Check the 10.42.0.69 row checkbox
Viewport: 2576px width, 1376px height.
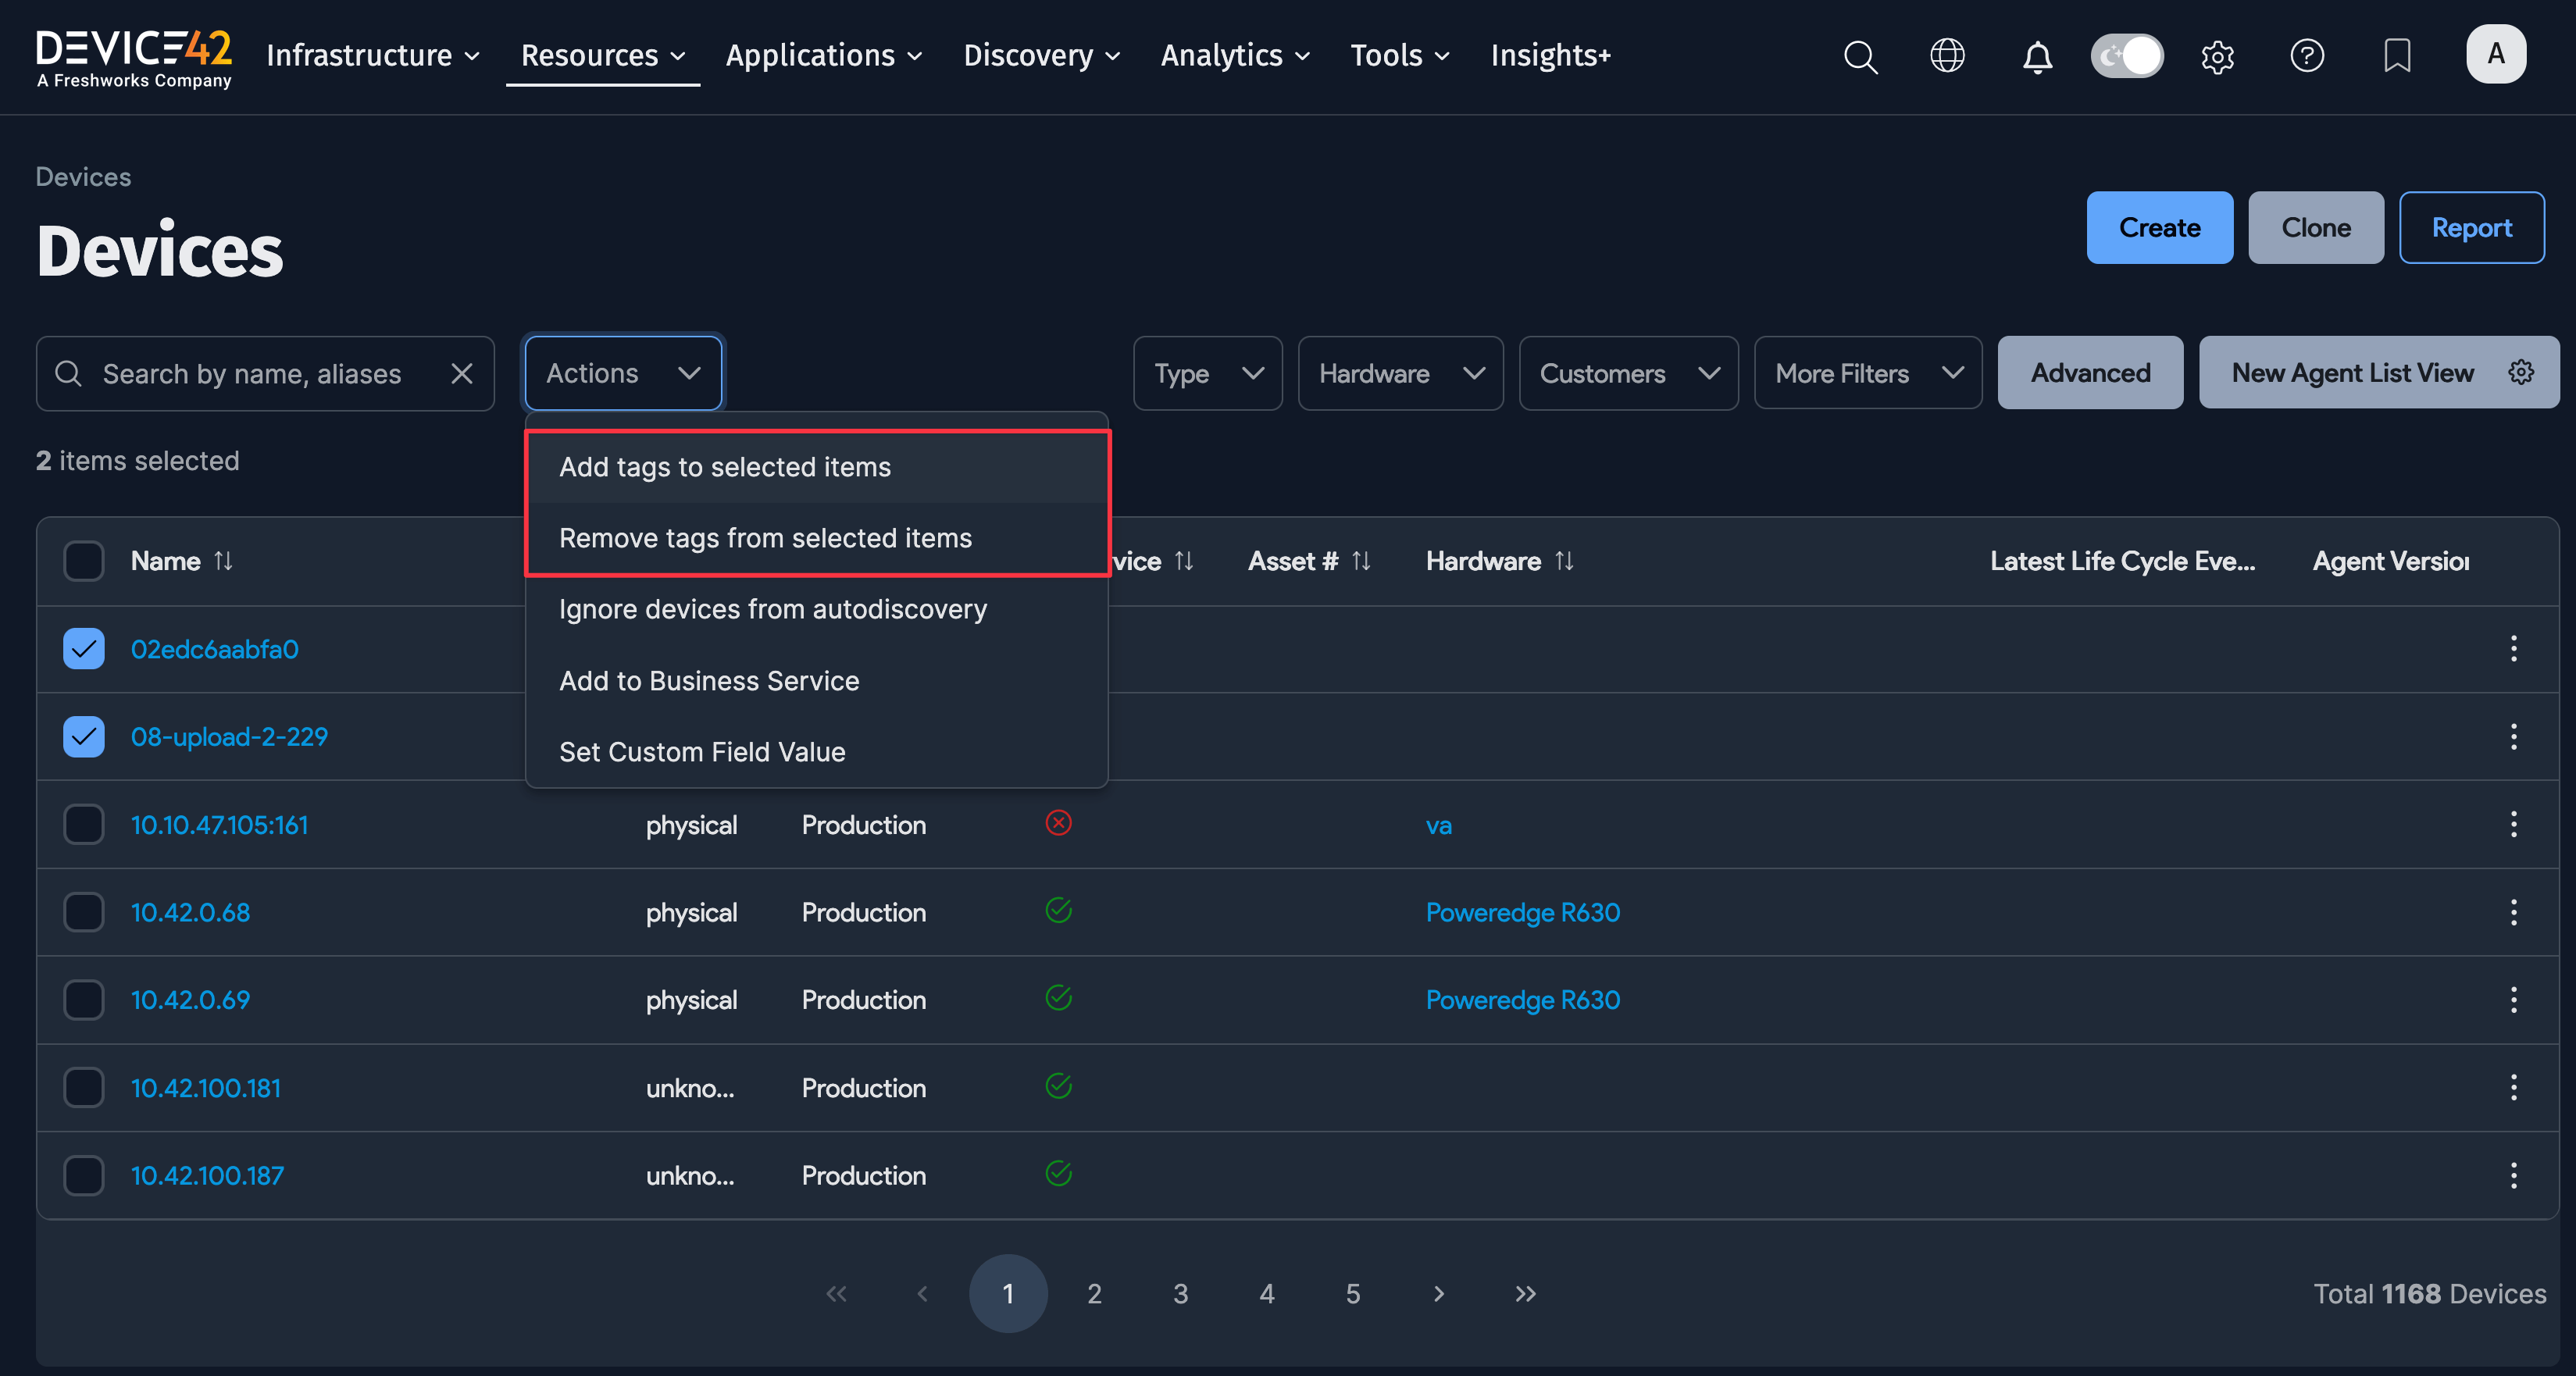tap(84, 1000)
